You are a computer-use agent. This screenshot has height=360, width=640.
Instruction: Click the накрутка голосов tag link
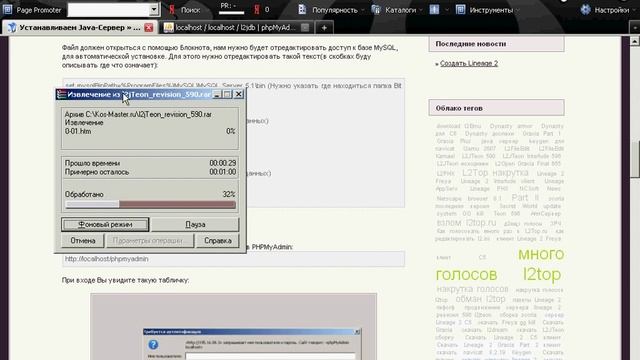(x=472, y=289)
